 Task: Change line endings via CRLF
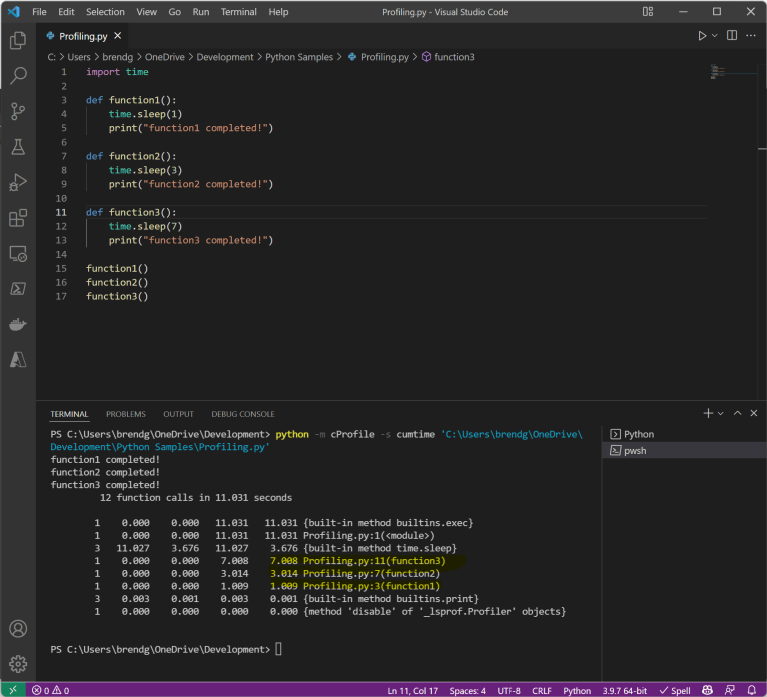541,691
